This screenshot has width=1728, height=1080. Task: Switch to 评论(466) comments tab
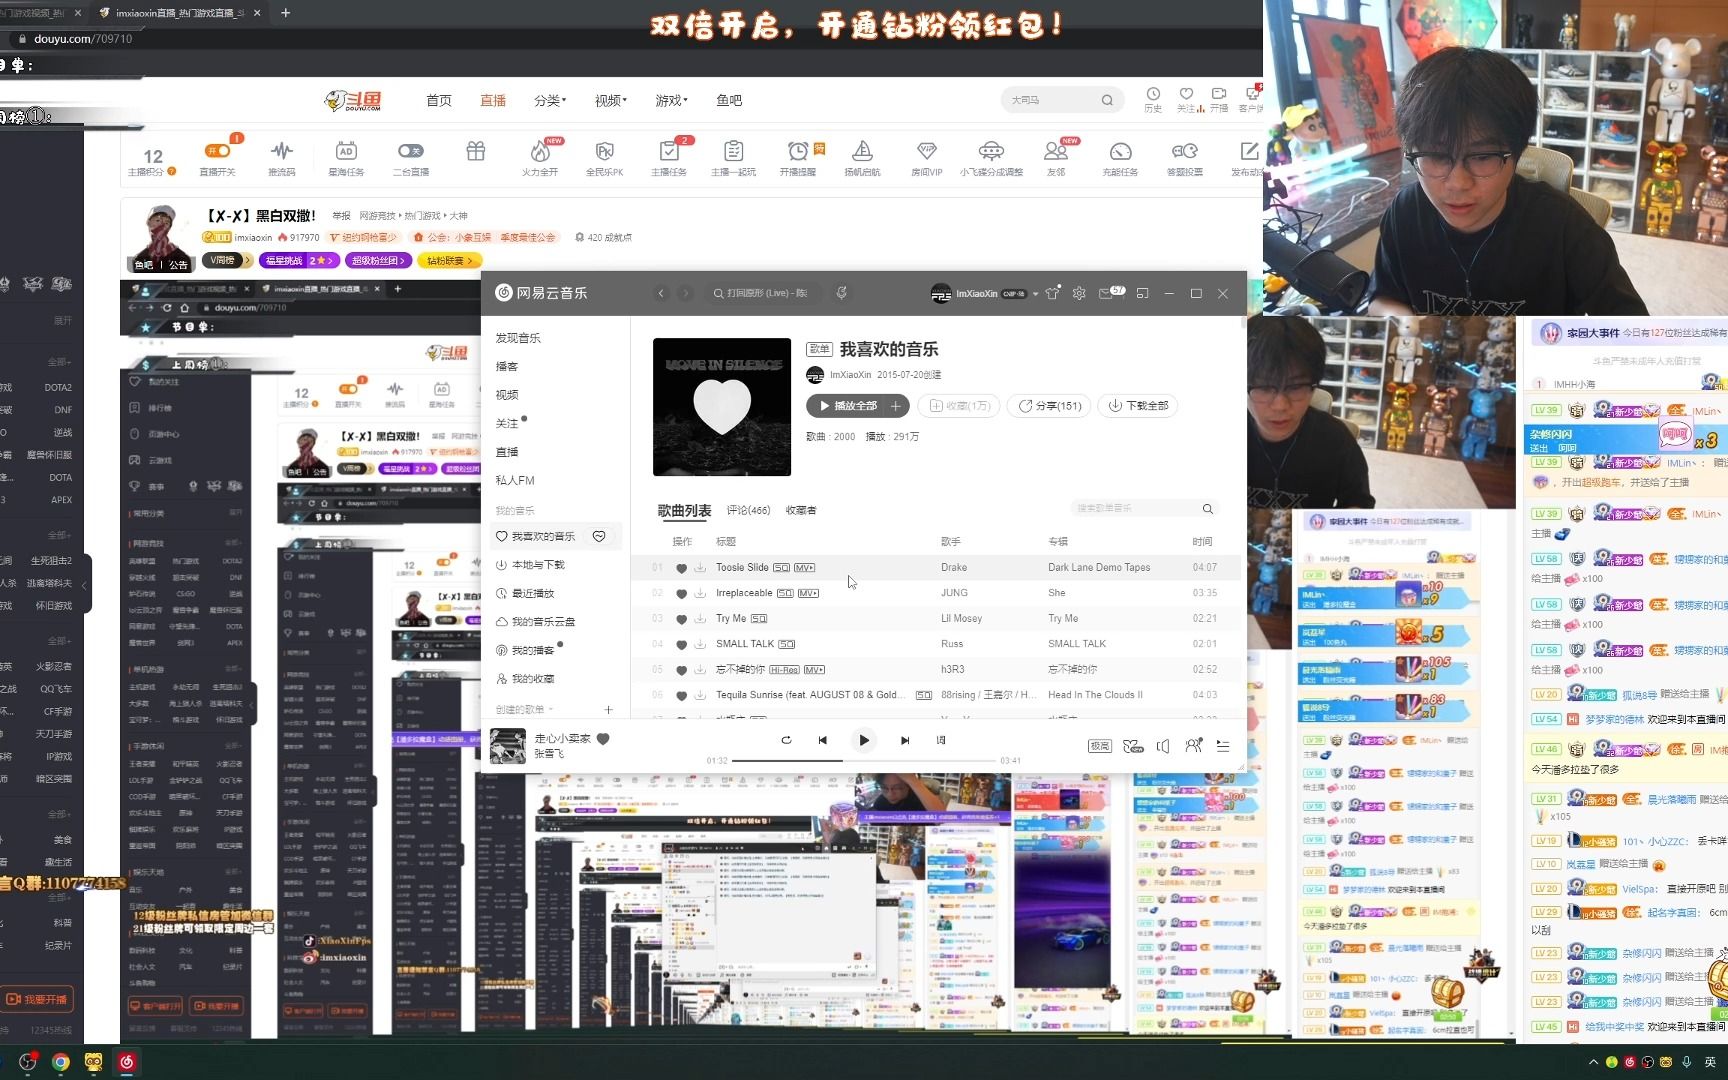pyautogui.click(x=748, y=510)
